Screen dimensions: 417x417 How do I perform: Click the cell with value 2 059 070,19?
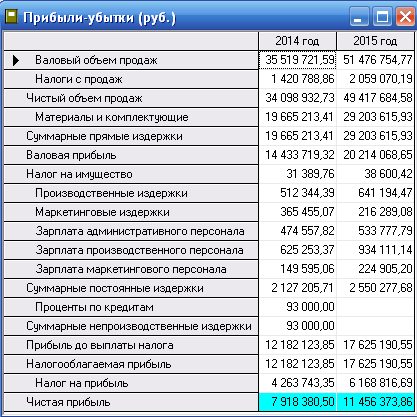375,79
